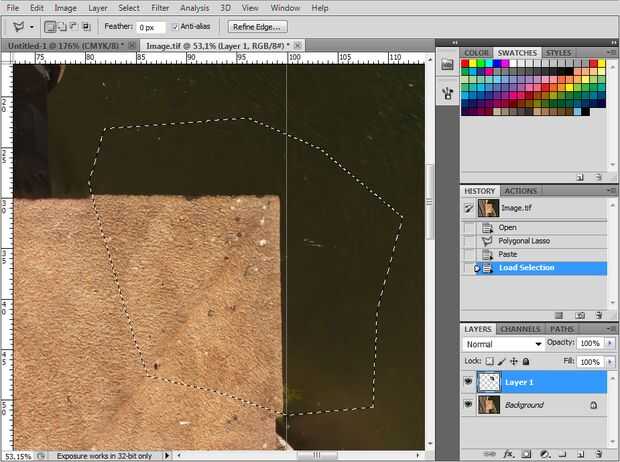Toggle Lock all padlock icon
The image size is (620, 462).
click(x=526, y=361)
